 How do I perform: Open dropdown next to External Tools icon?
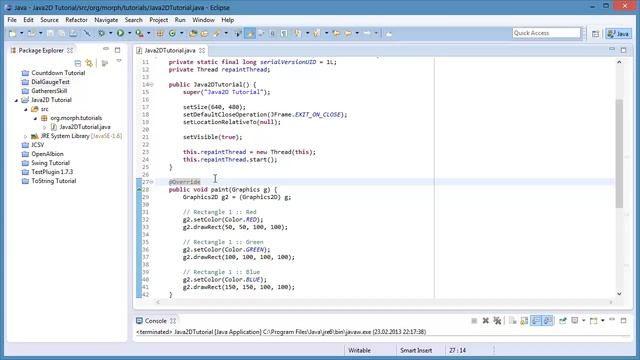coord(148,33)
